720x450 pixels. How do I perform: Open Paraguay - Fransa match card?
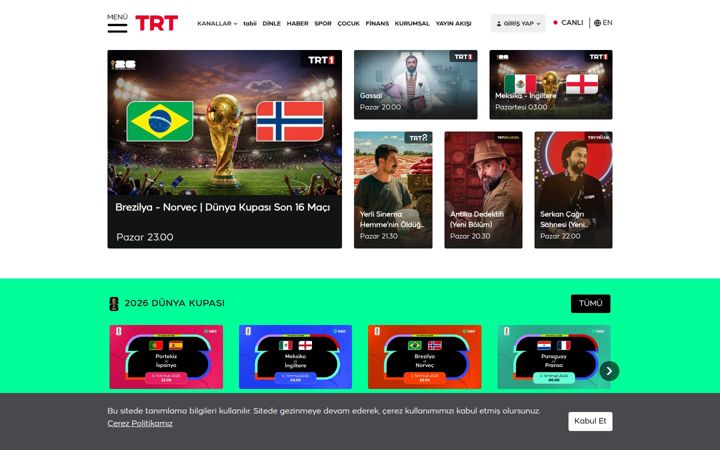(554, 357)
